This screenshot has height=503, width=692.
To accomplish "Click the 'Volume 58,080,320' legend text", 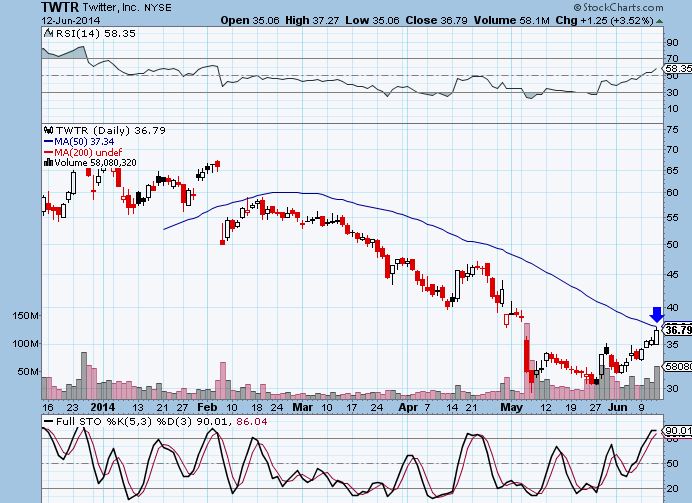I will tap(95, 163).
